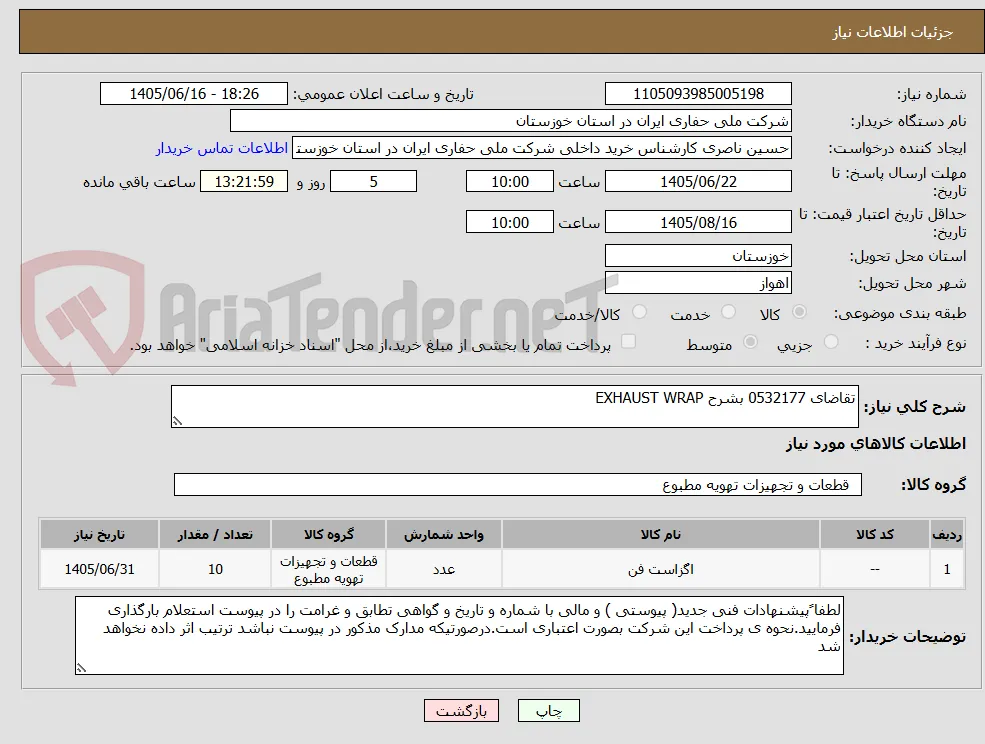Select the خدمت radio button
Viewport: 985px width, 744px height.
(x=728, y=312)
